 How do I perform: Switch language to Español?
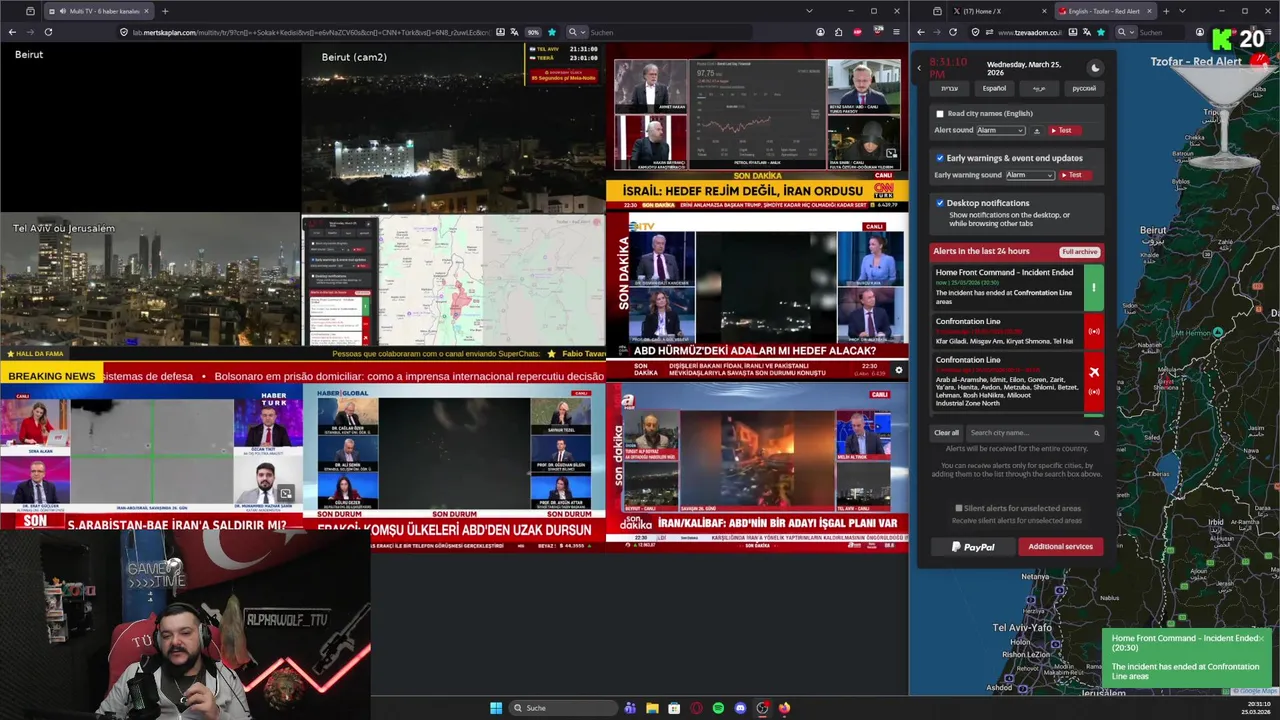pos(994,88)
